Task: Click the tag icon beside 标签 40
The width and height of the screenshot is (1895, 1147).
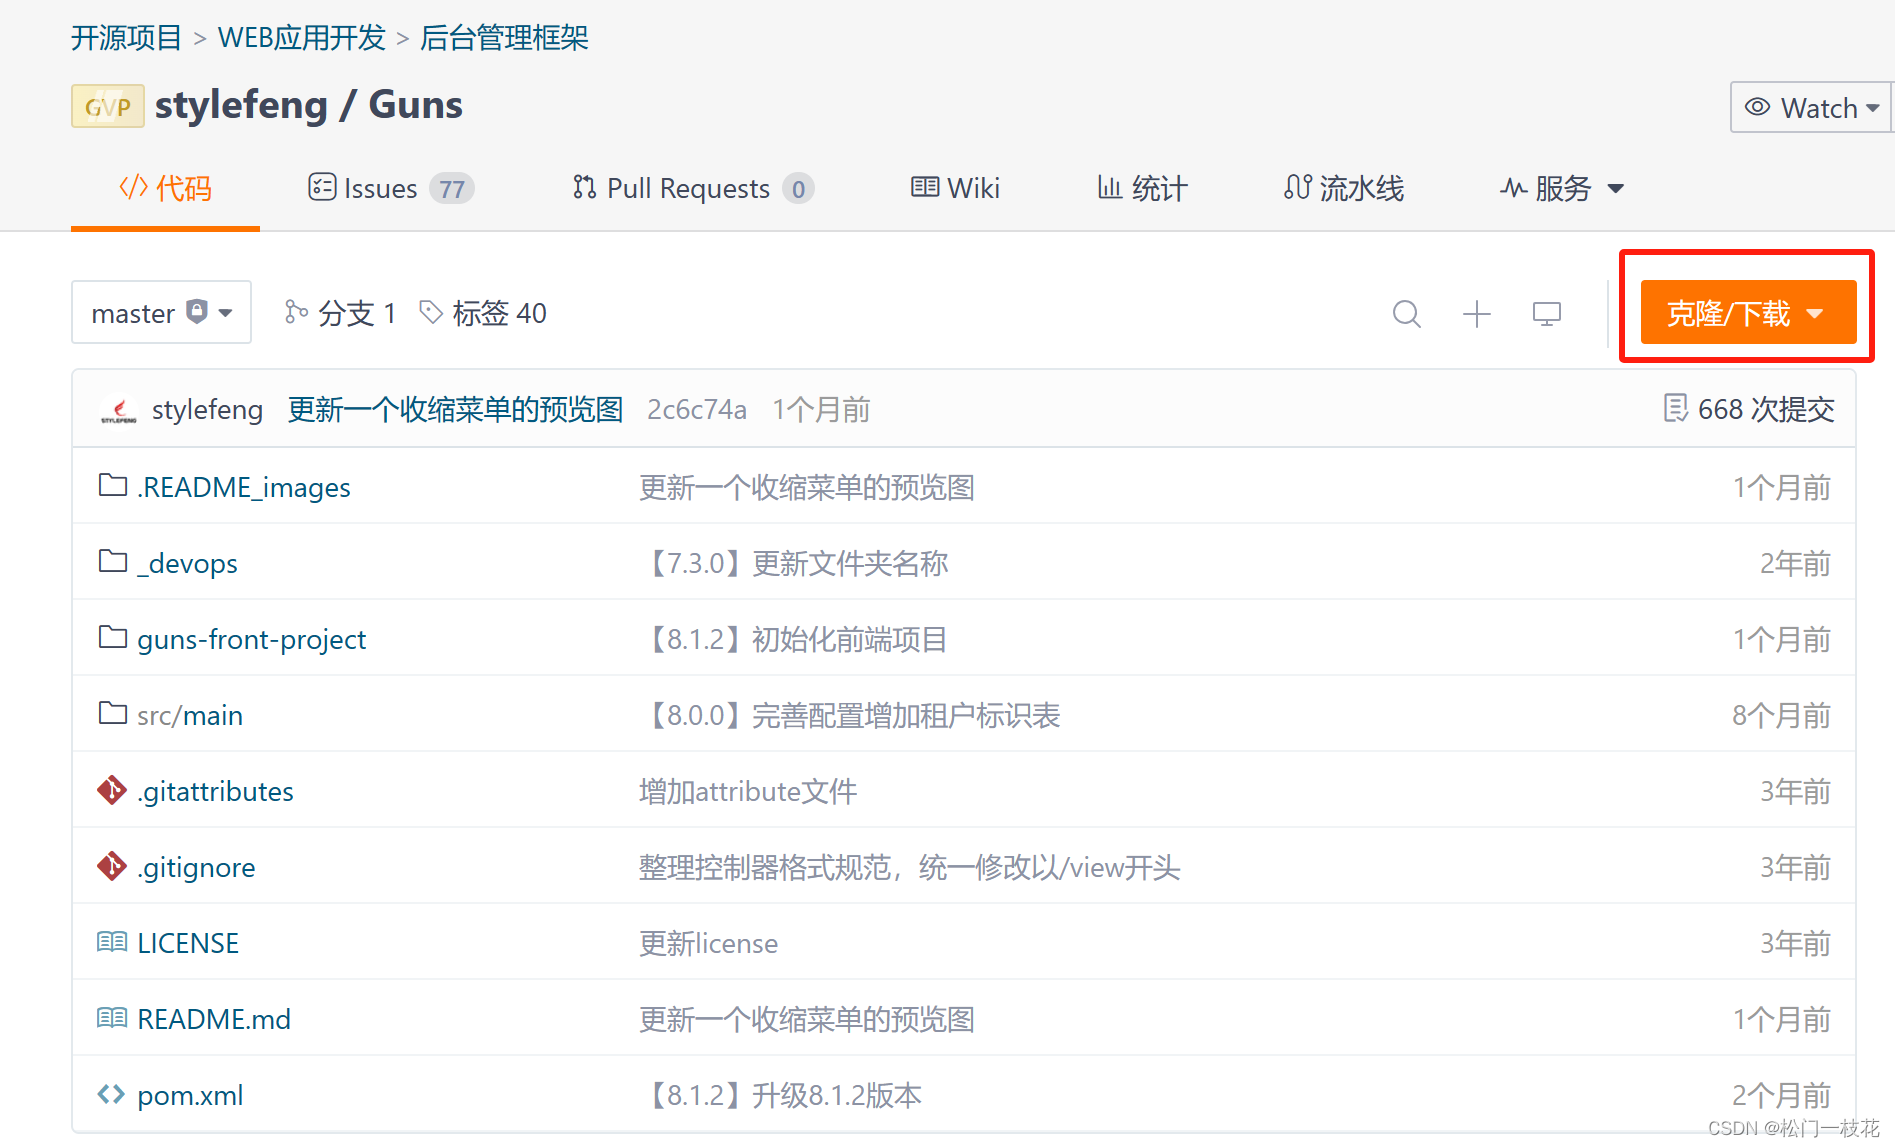Action: [x=431, y=312]
